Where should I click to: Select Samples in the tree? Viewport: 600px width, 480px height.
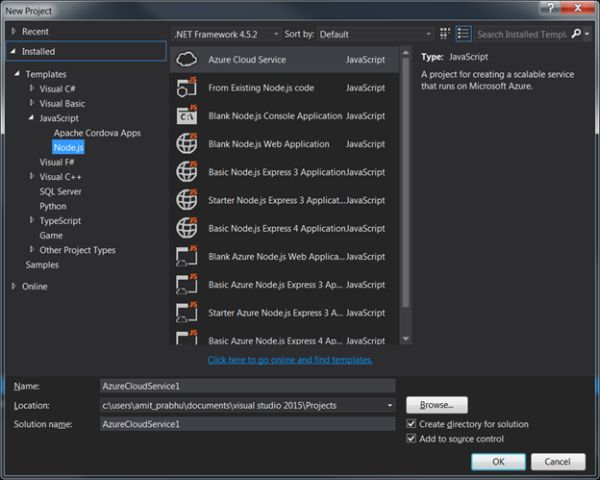pyautogui.click(x=42, y=264)
